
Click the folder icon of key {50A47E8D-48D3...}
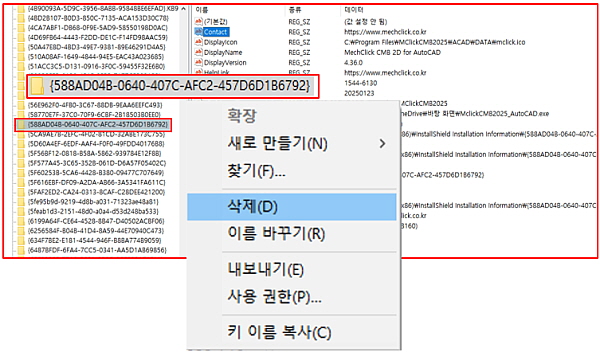21,47
